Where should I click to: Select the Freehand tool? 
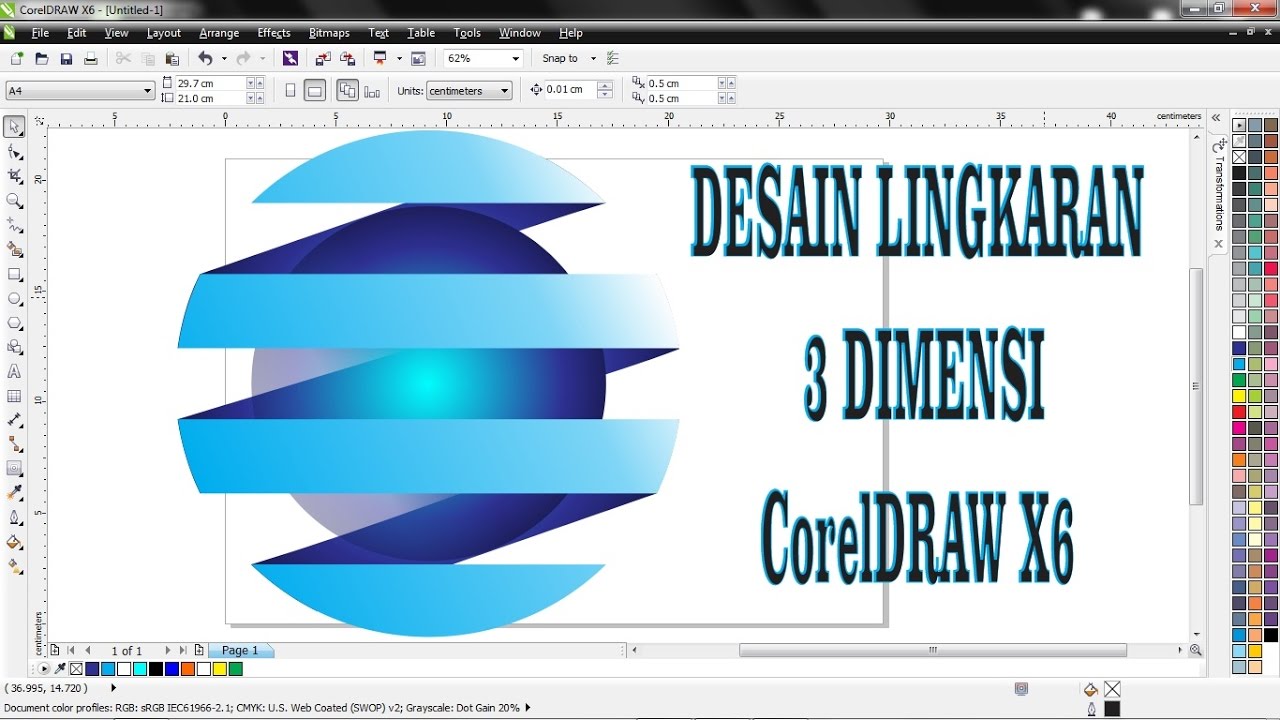14,225
